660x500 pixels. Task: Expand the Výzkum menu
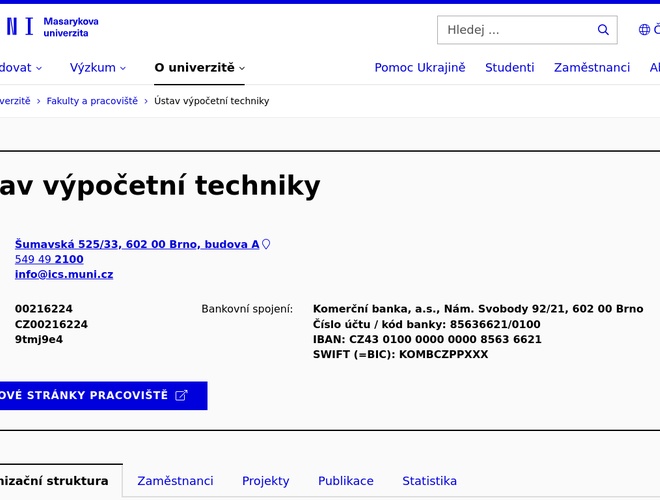coord(98,68)
